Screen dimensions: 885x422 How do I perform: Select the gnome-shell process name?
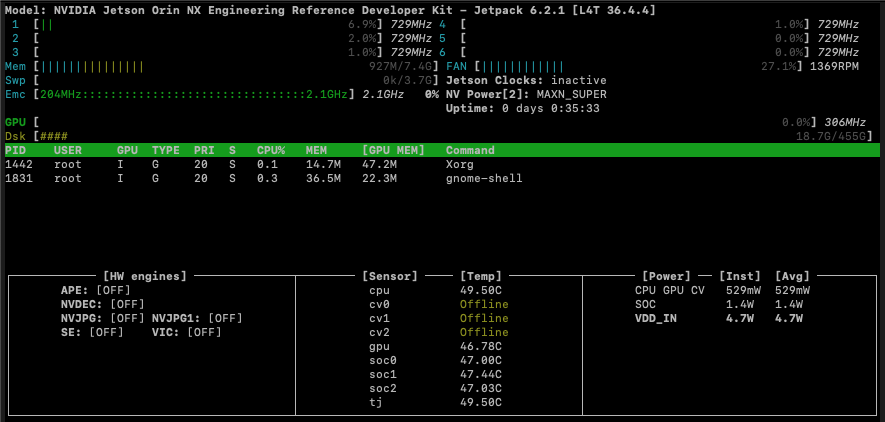pyautogui.click(x=484, y=178)
